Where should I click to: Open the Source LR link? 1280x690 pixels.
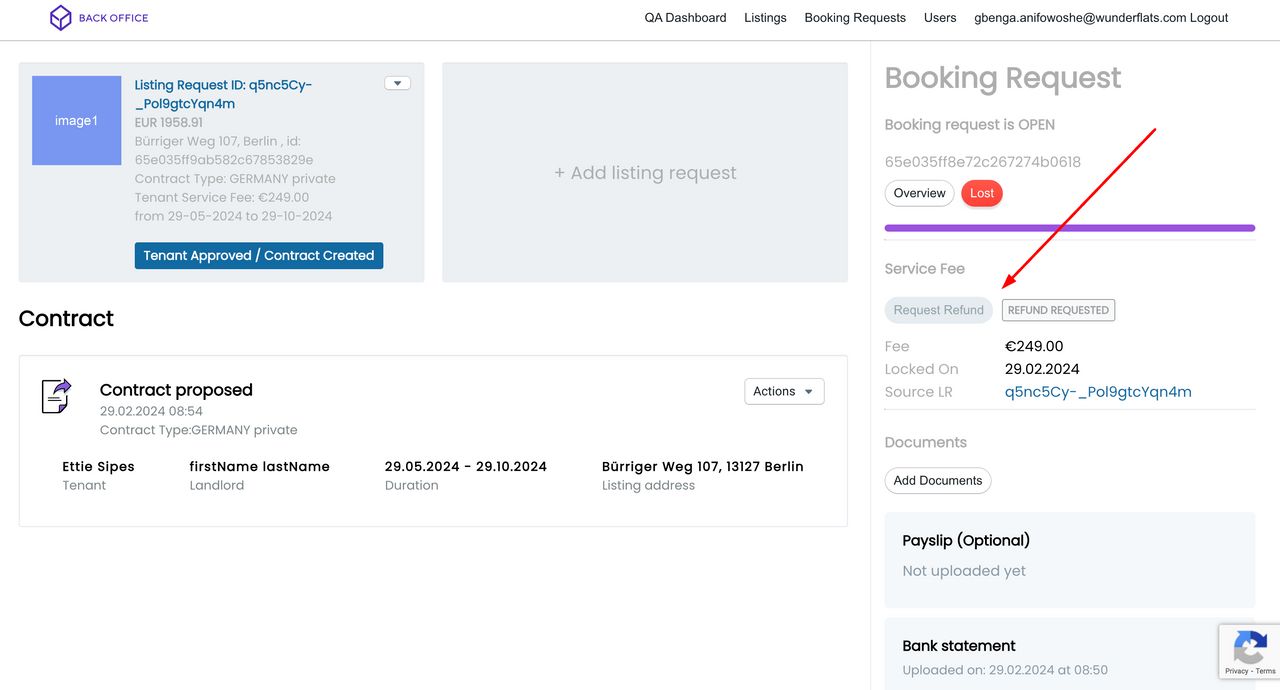1098,392
